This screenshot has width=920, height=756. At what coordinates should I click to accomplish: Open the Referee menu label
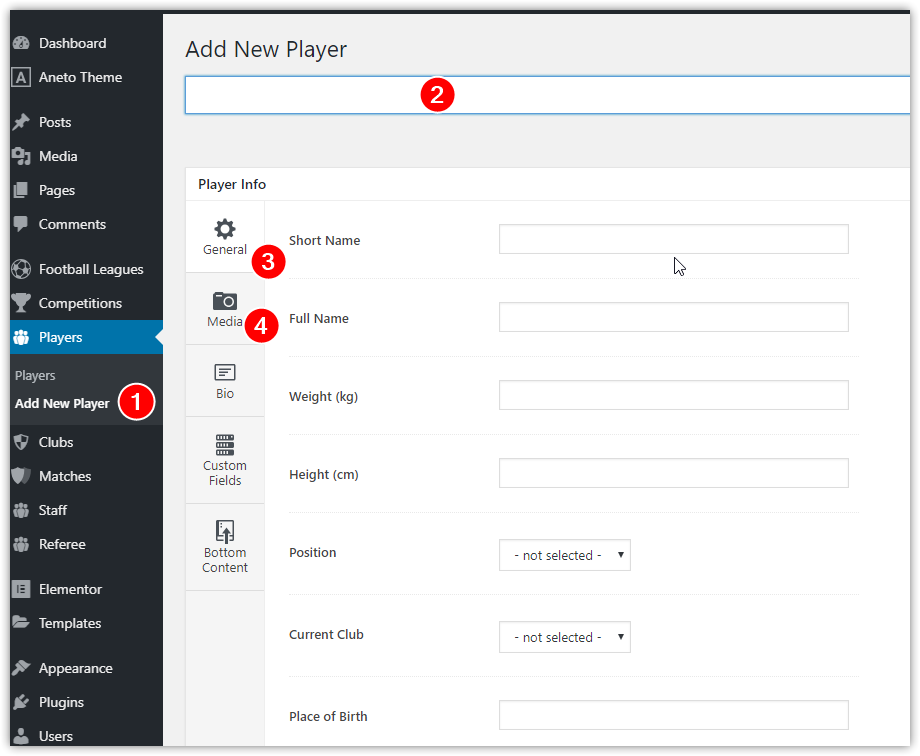click(x=62, y=545)
